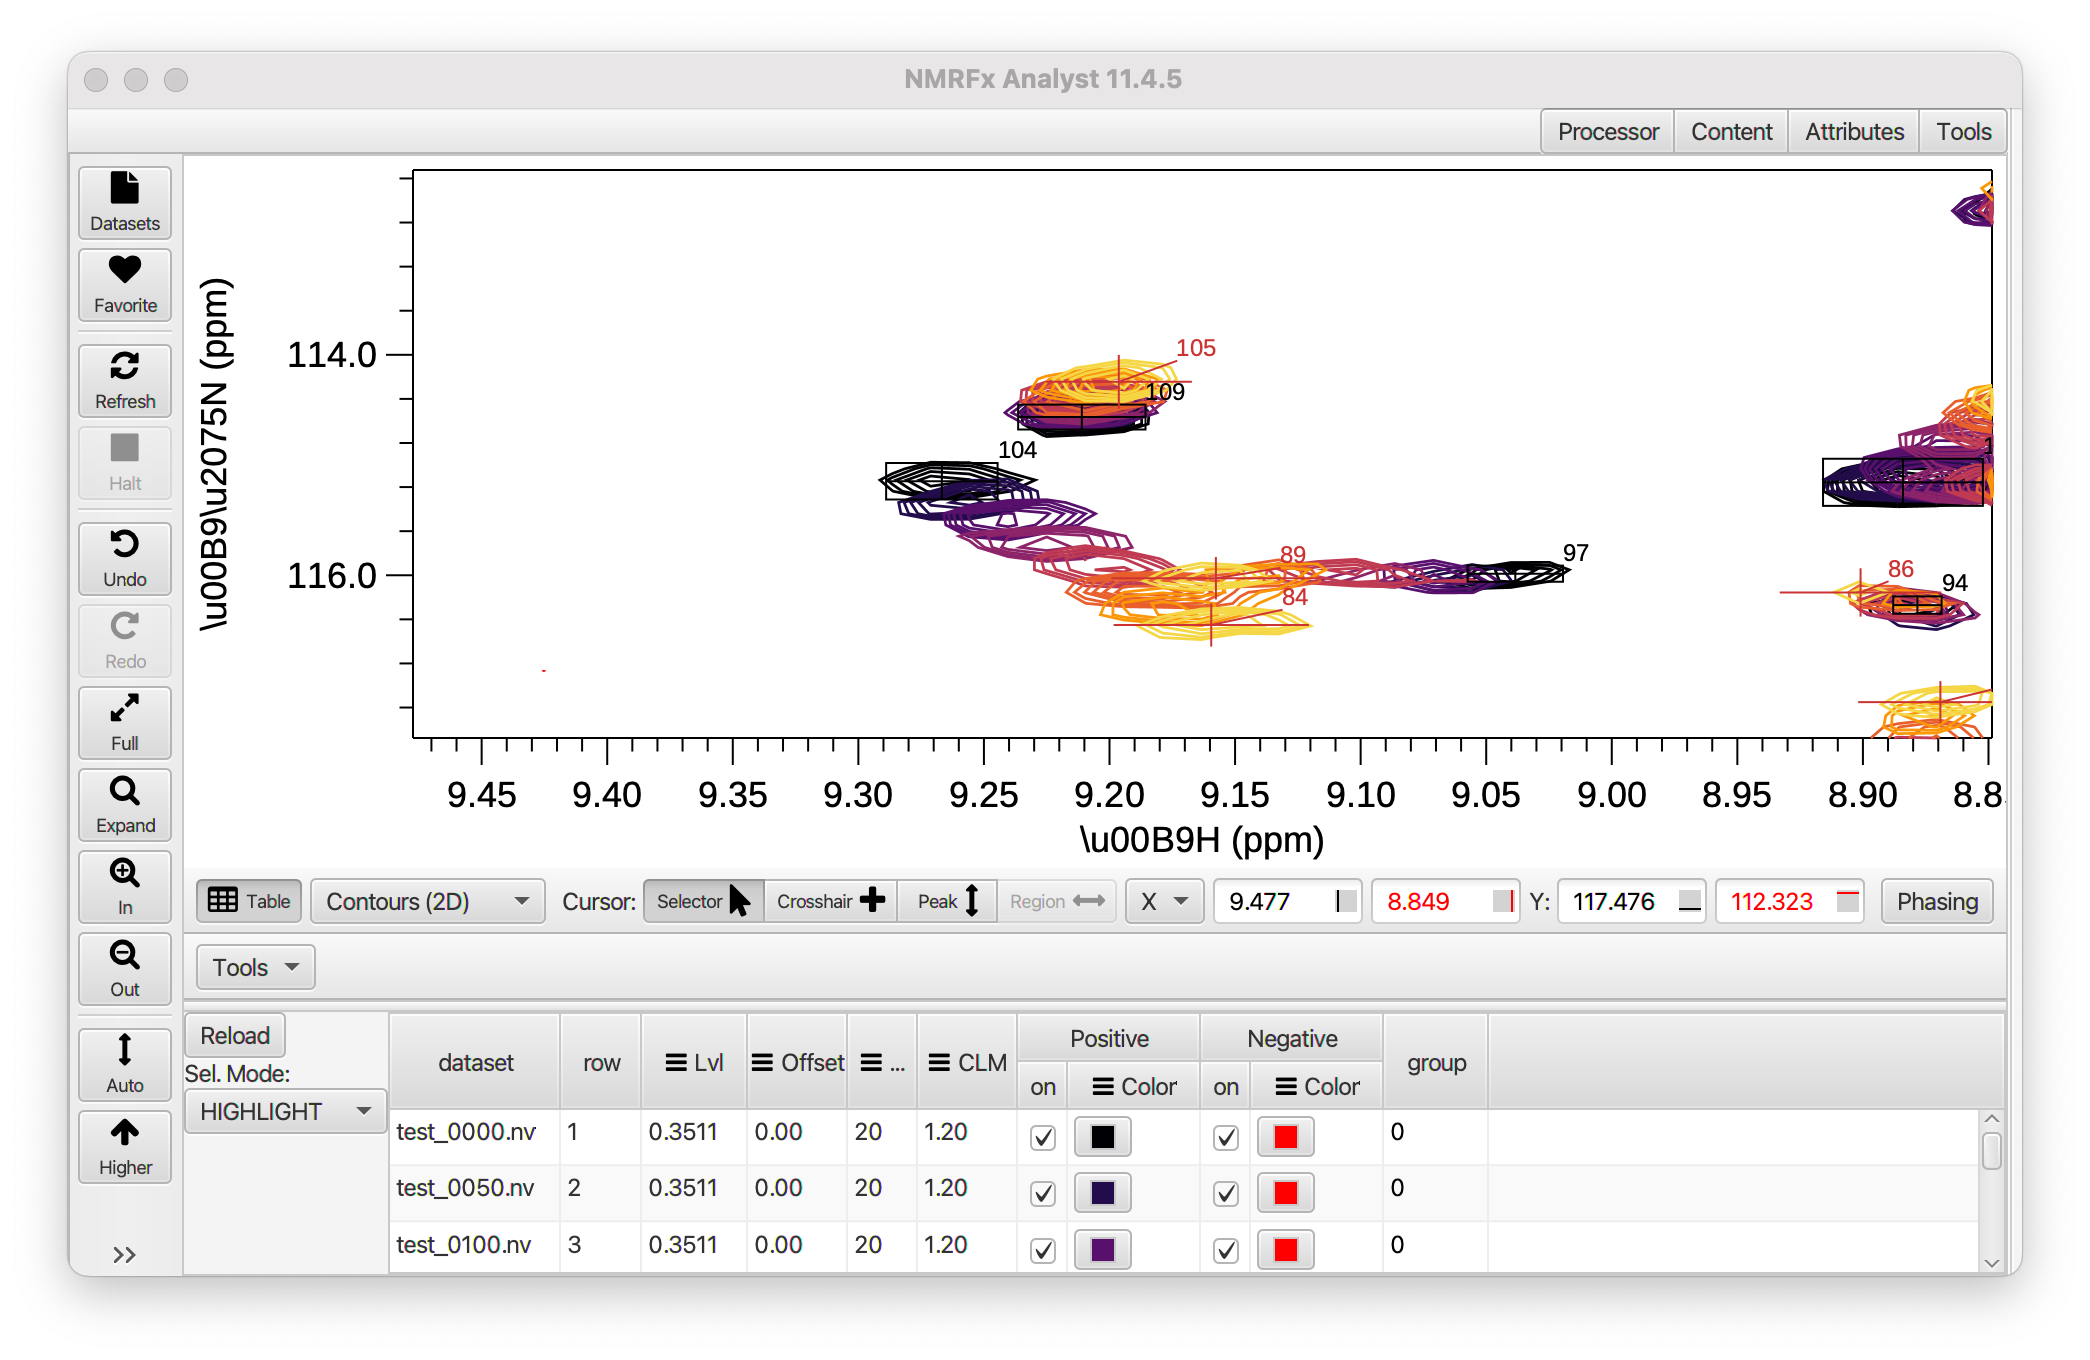2090x1360 pixels.
Task: Expand the sidebar with the double-chevron
Action: [x=124, y=1255]
